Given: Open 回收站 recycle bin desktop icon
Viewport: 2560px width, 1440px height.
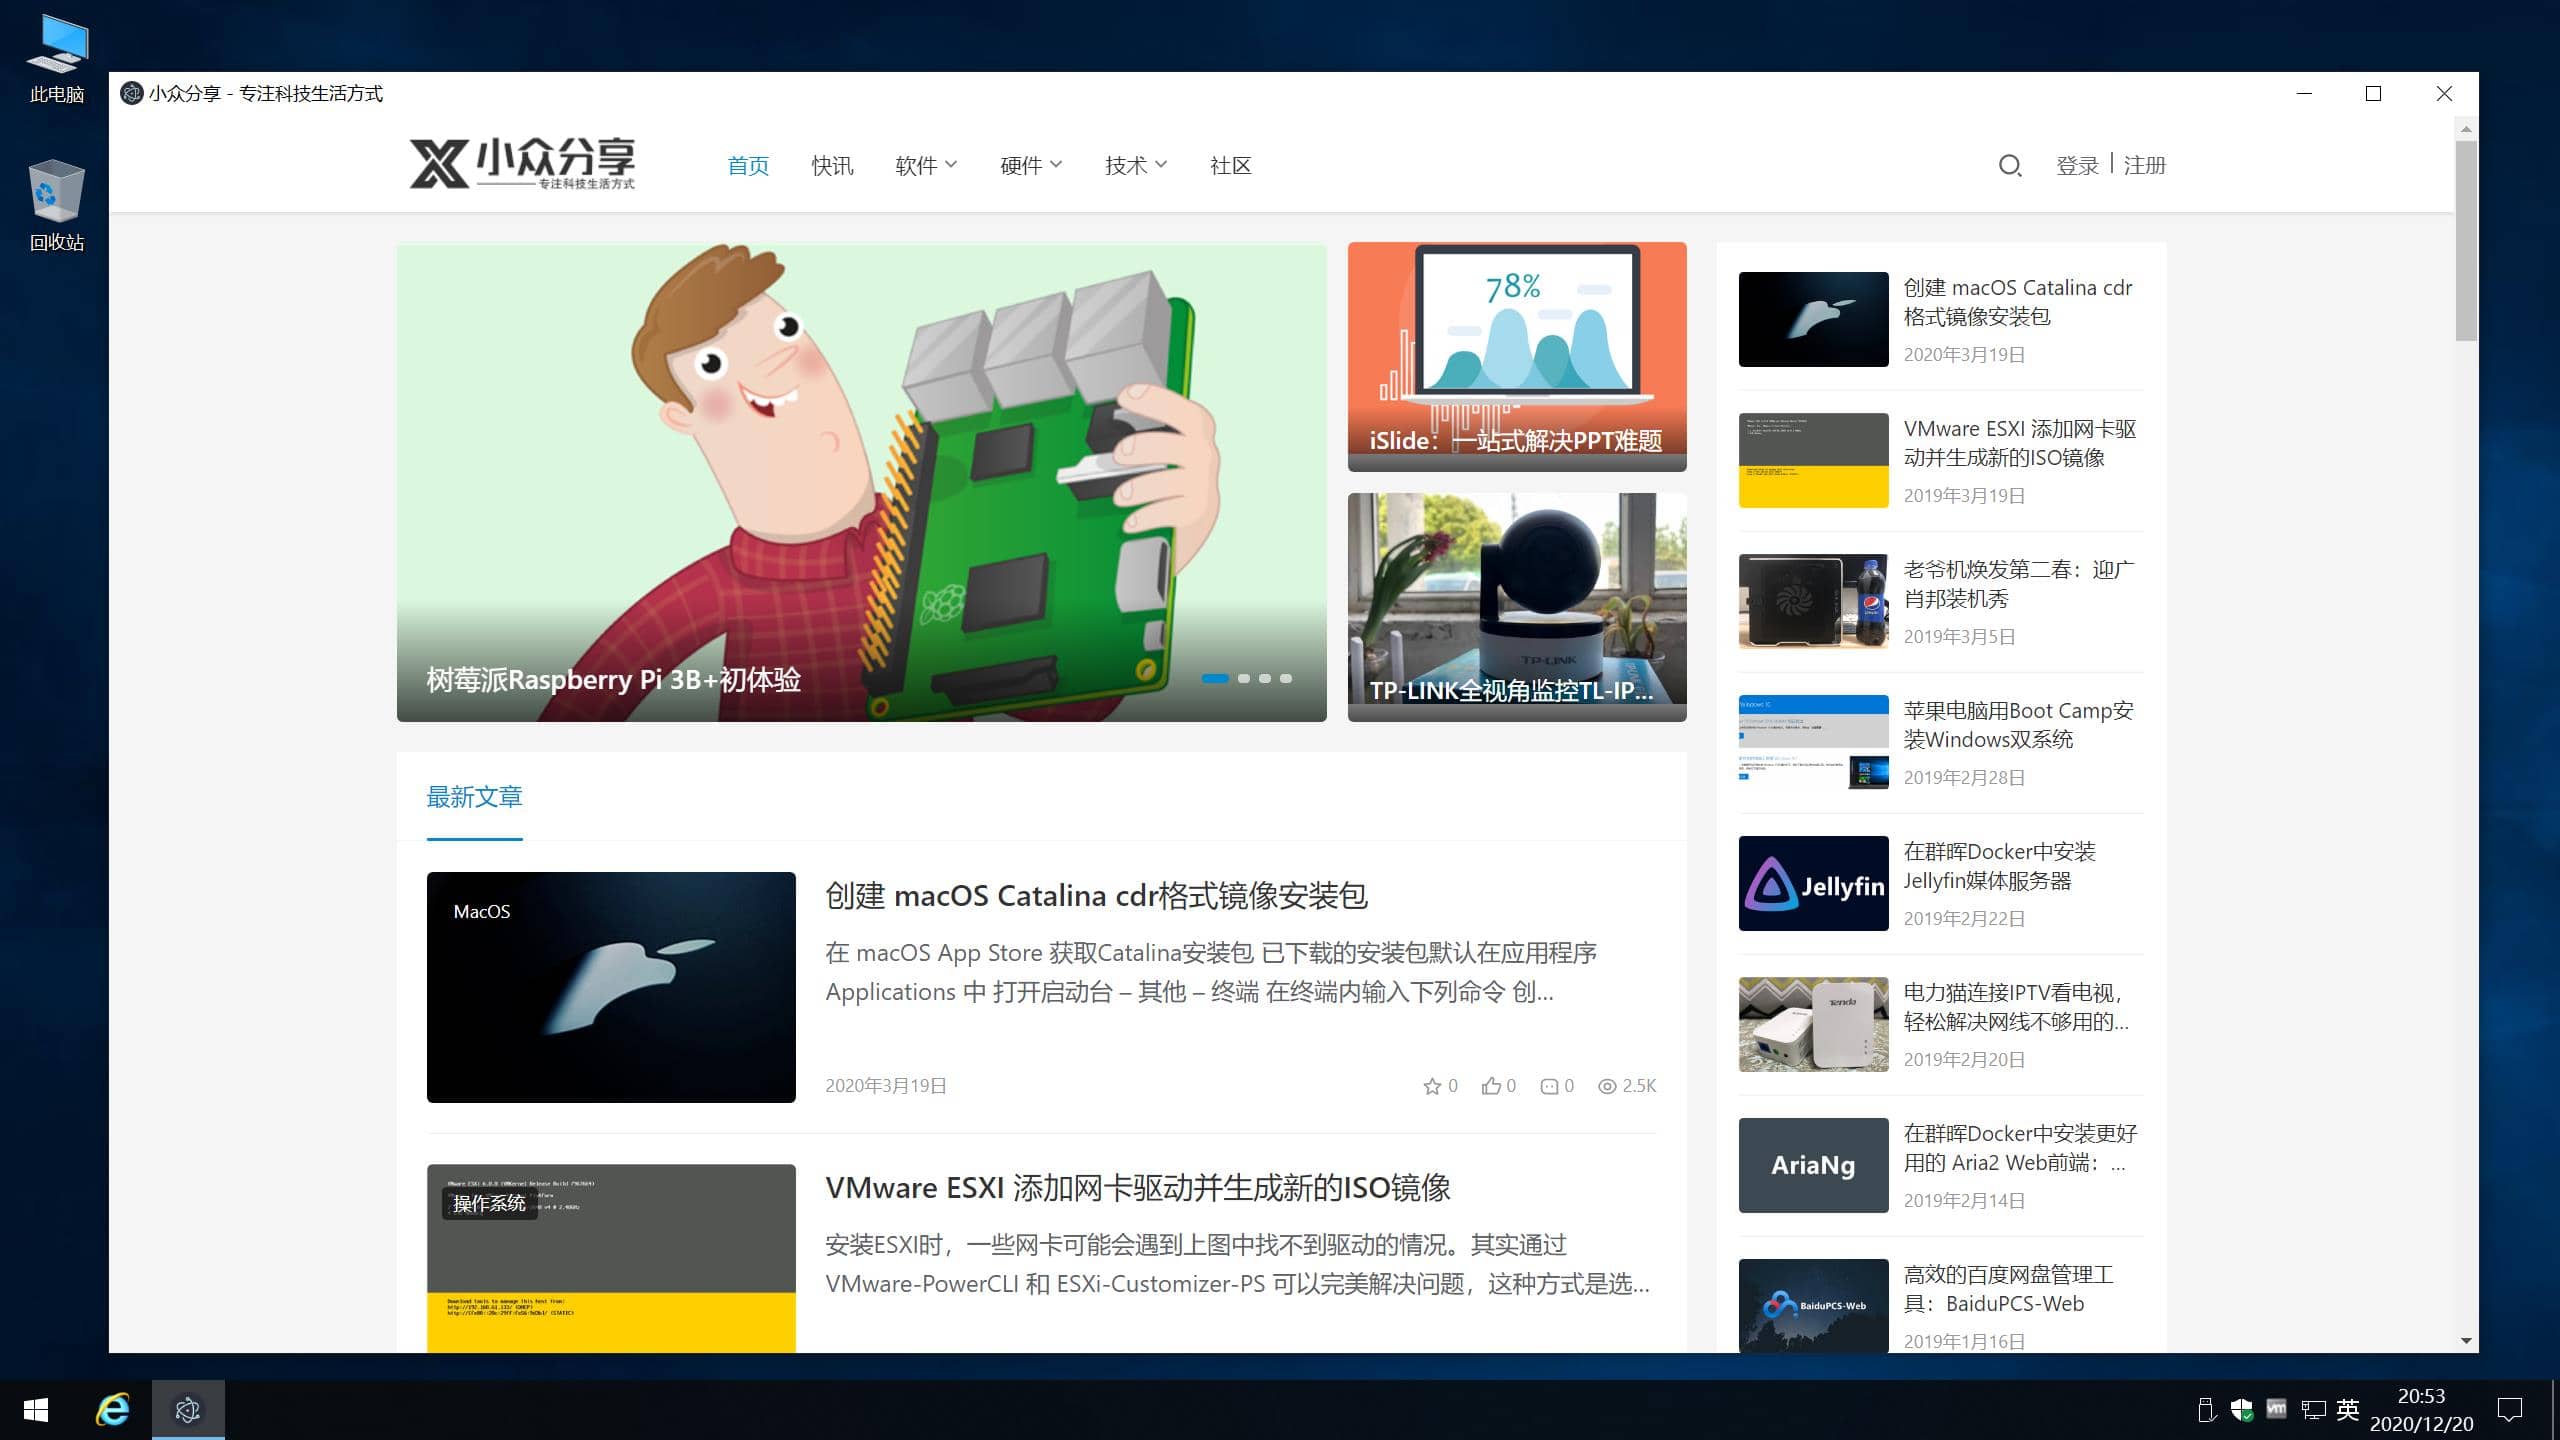Looking at the screenshot, I should click(57, 206).
